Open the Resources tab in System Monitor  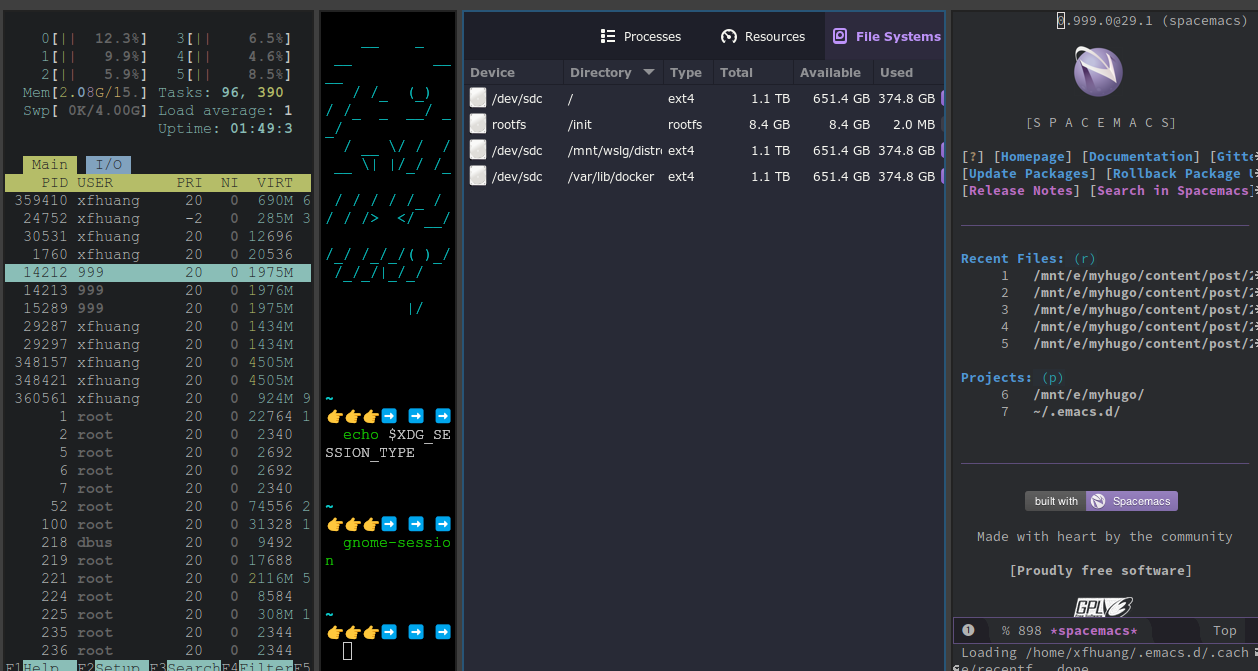762,36
